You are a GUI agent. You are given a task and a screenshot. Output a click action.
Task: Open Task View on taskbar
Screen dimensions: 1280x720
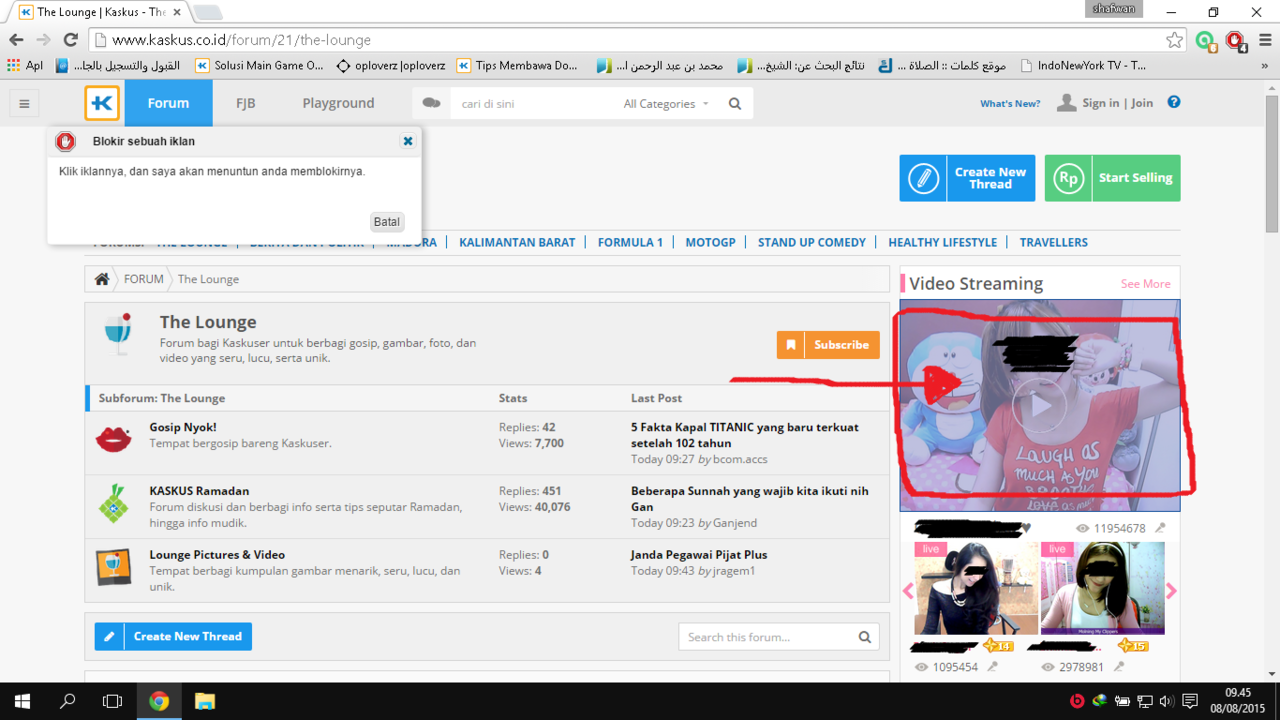click(113, 701)
